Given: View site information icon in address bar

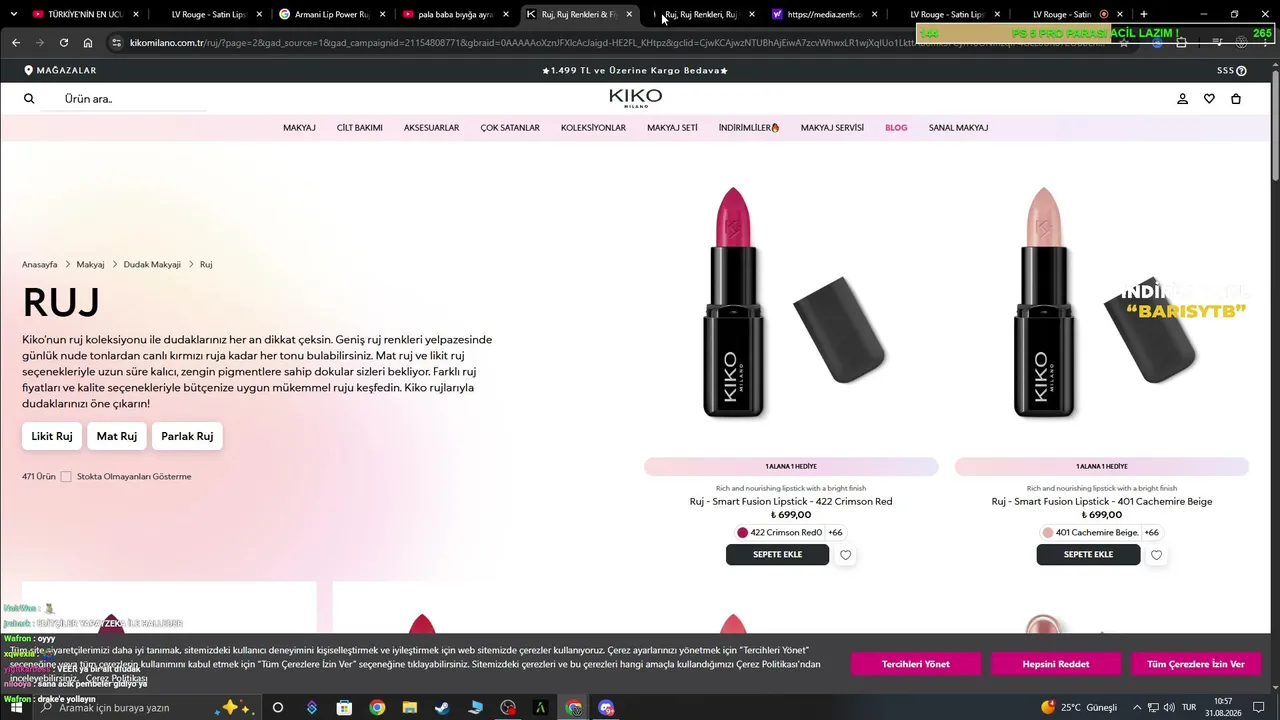Looking at the screenshot, I should point(116,43).
